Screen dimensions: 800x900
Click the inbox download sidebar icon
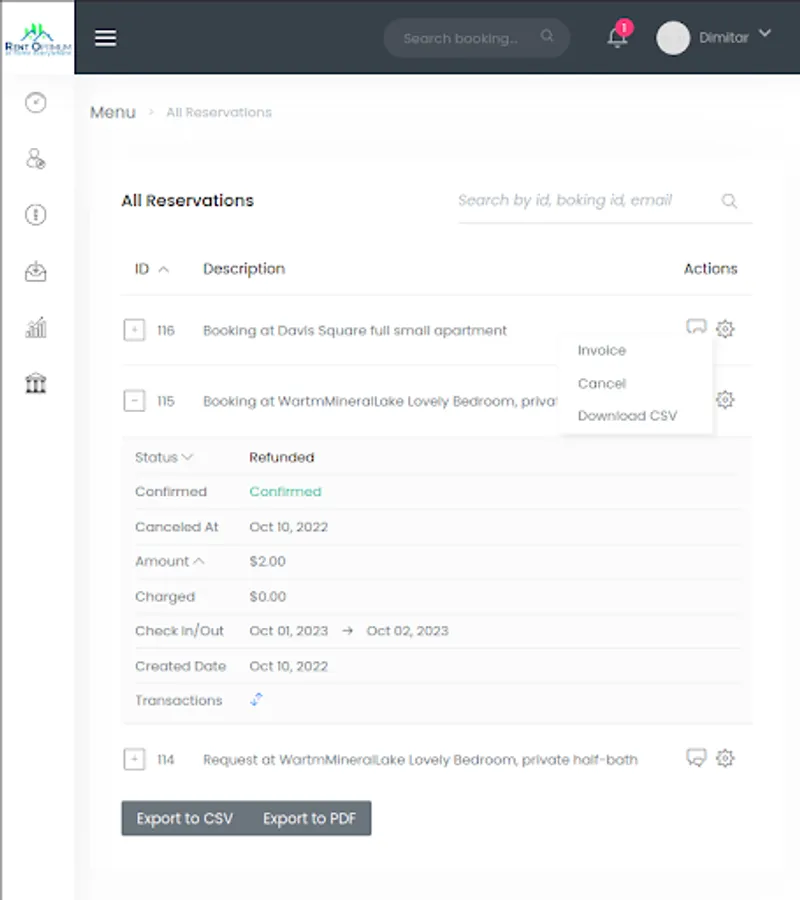[37, 271]
